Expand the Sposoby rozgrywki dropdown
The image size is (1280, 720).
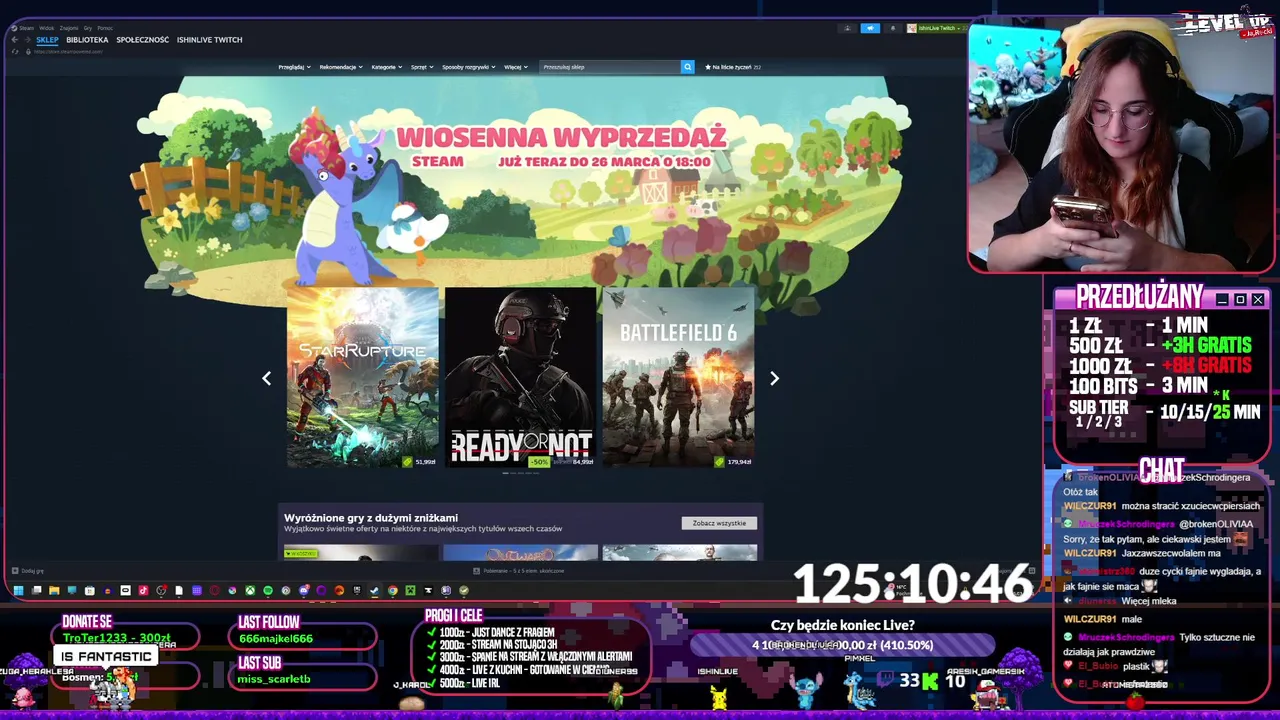pyautogui.click(x=469, y=67)
